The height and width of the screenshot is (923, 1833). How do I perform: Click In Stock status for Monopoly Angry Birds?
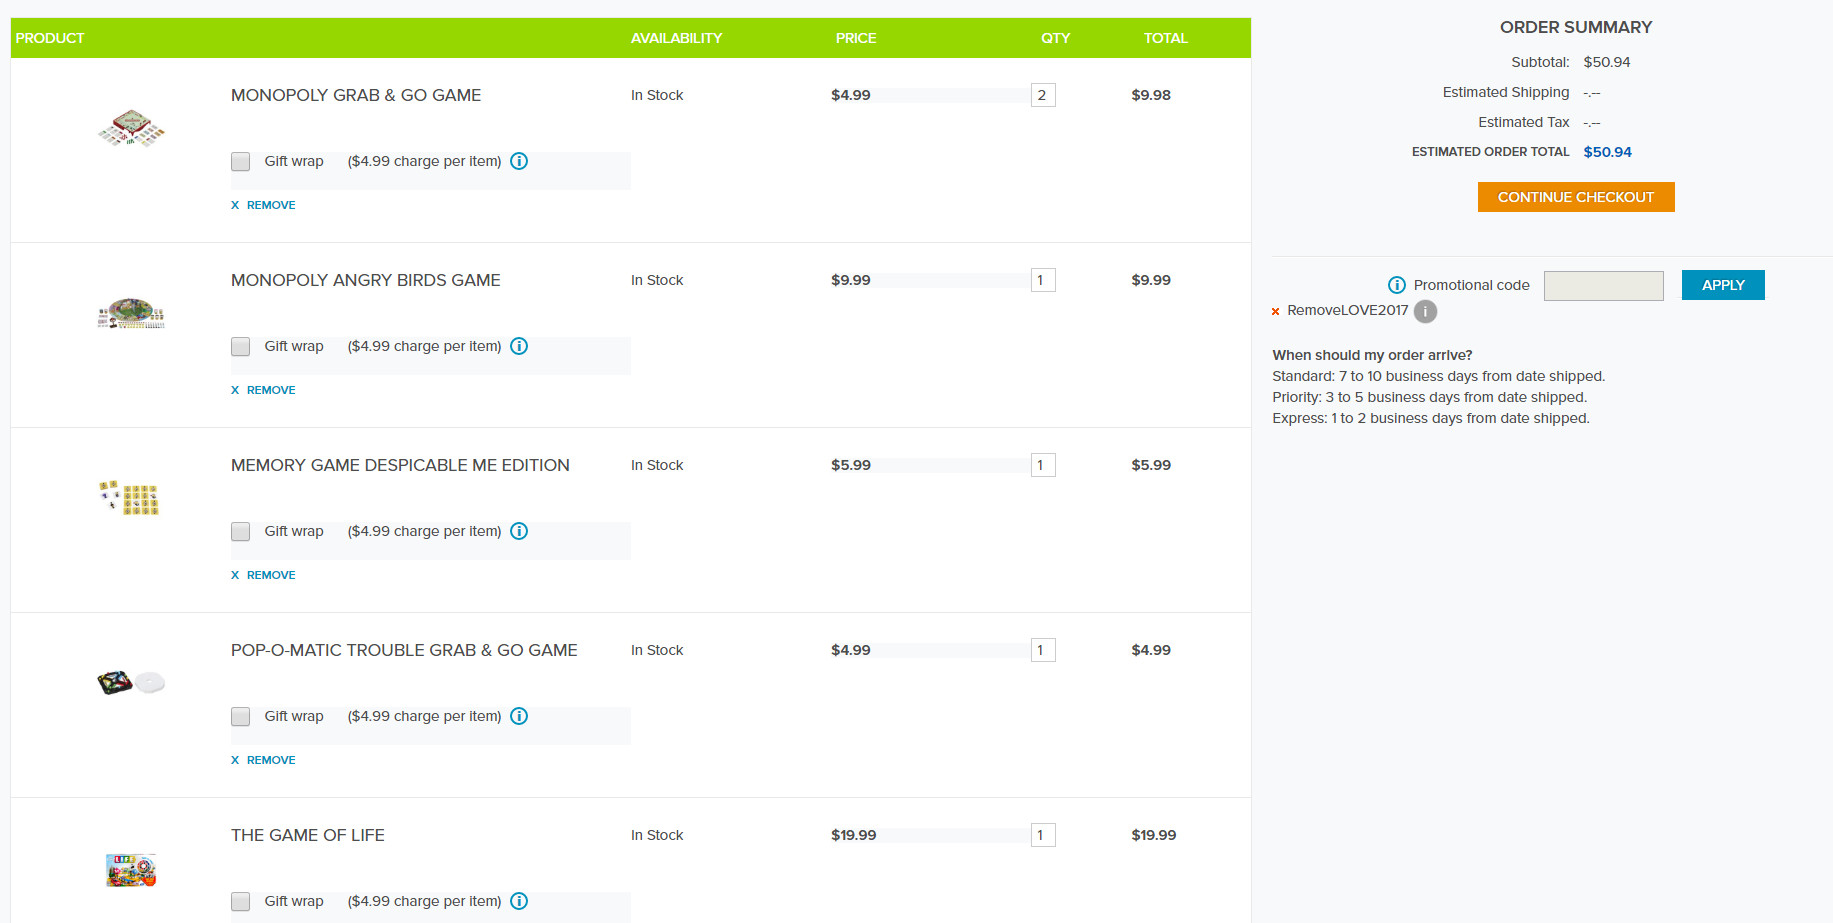tap(657, 280)
